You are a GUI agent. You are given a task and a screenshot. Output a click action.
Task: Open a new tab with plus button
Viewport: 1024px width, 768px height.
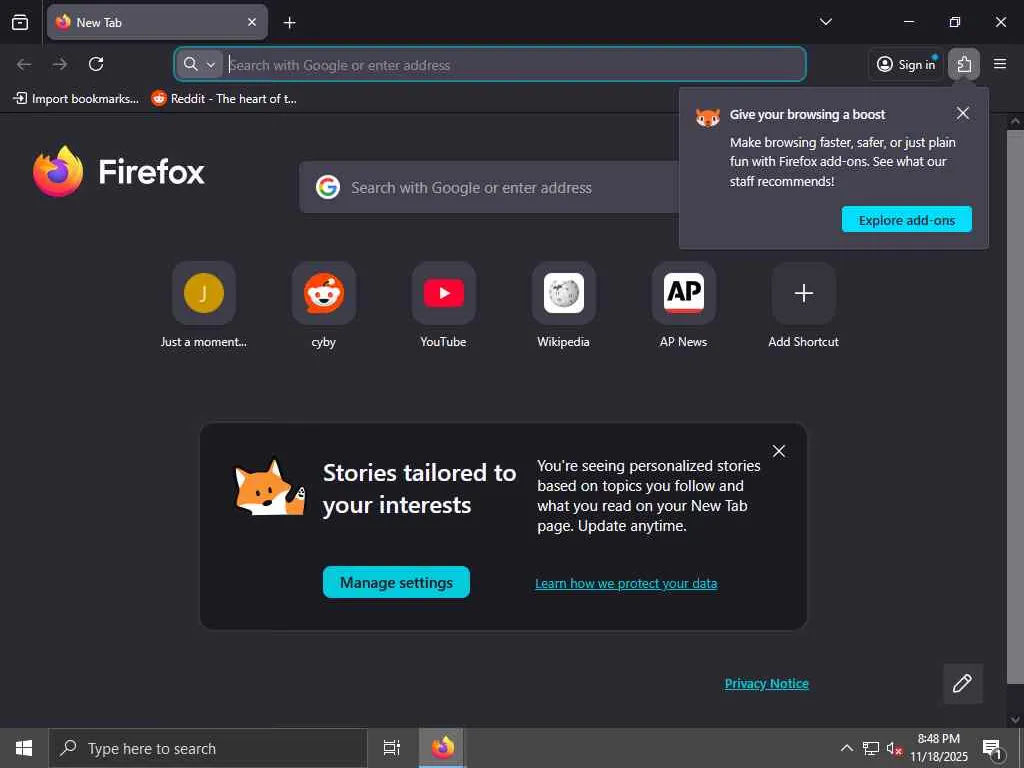click(289, 23)
